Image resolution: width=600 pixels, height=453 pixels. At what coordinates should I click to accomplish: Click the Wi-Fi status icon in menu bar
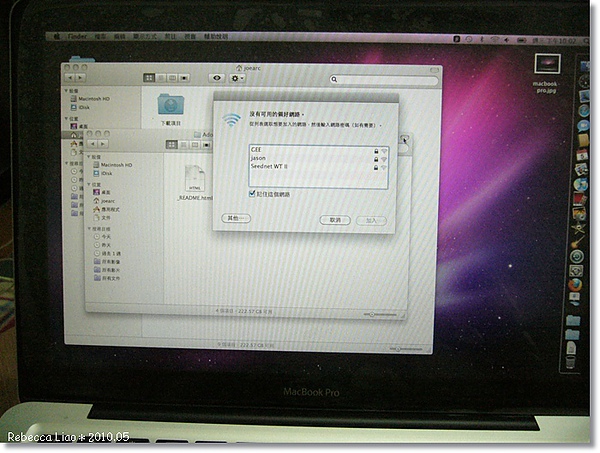tap(495, 39)
